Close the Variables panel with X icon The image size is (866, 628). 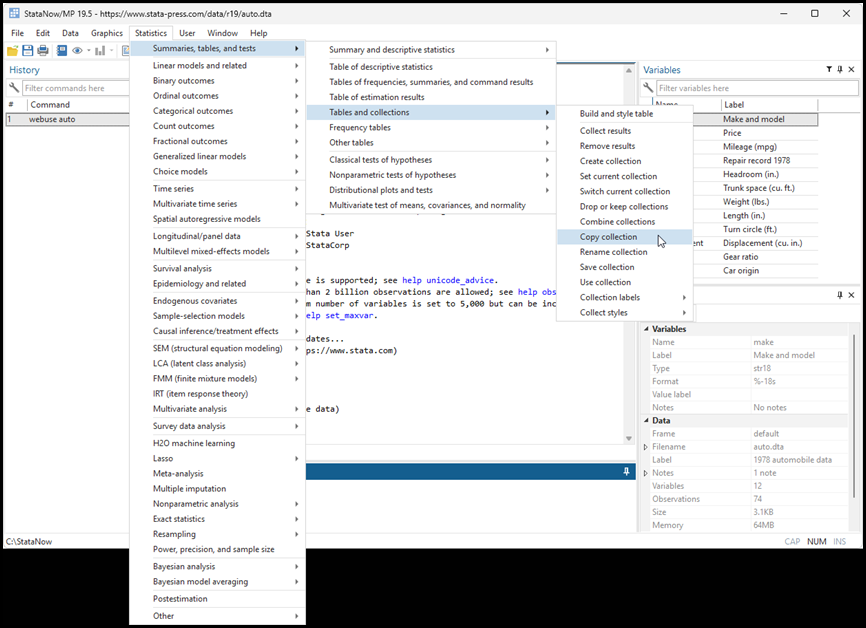coord(851,70)
